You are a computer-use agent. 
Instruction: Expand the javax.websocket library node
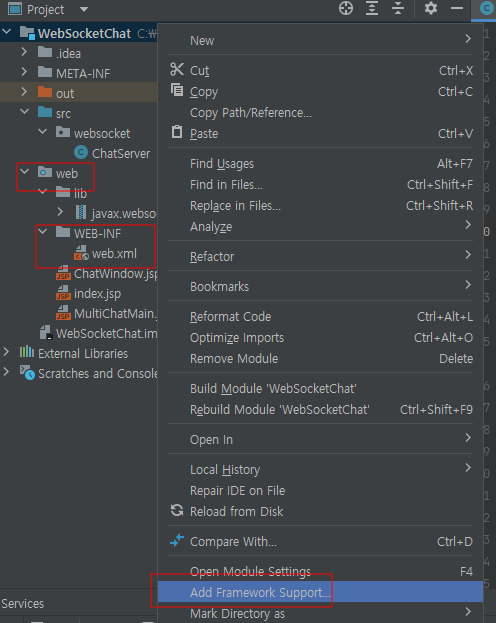click(60, 212)
